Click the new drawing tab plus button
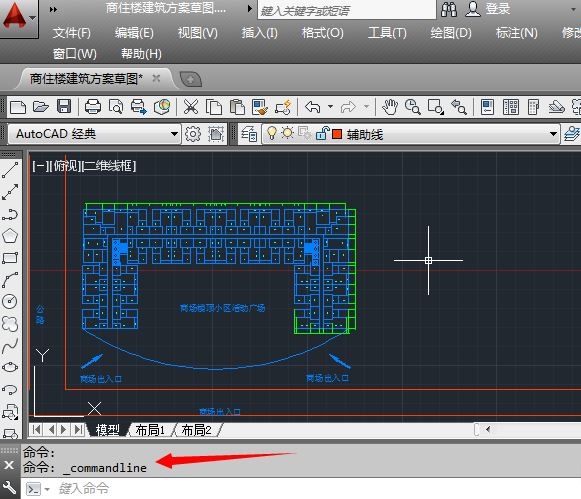Viewport: 581px width, 499px height. (191, 79)
